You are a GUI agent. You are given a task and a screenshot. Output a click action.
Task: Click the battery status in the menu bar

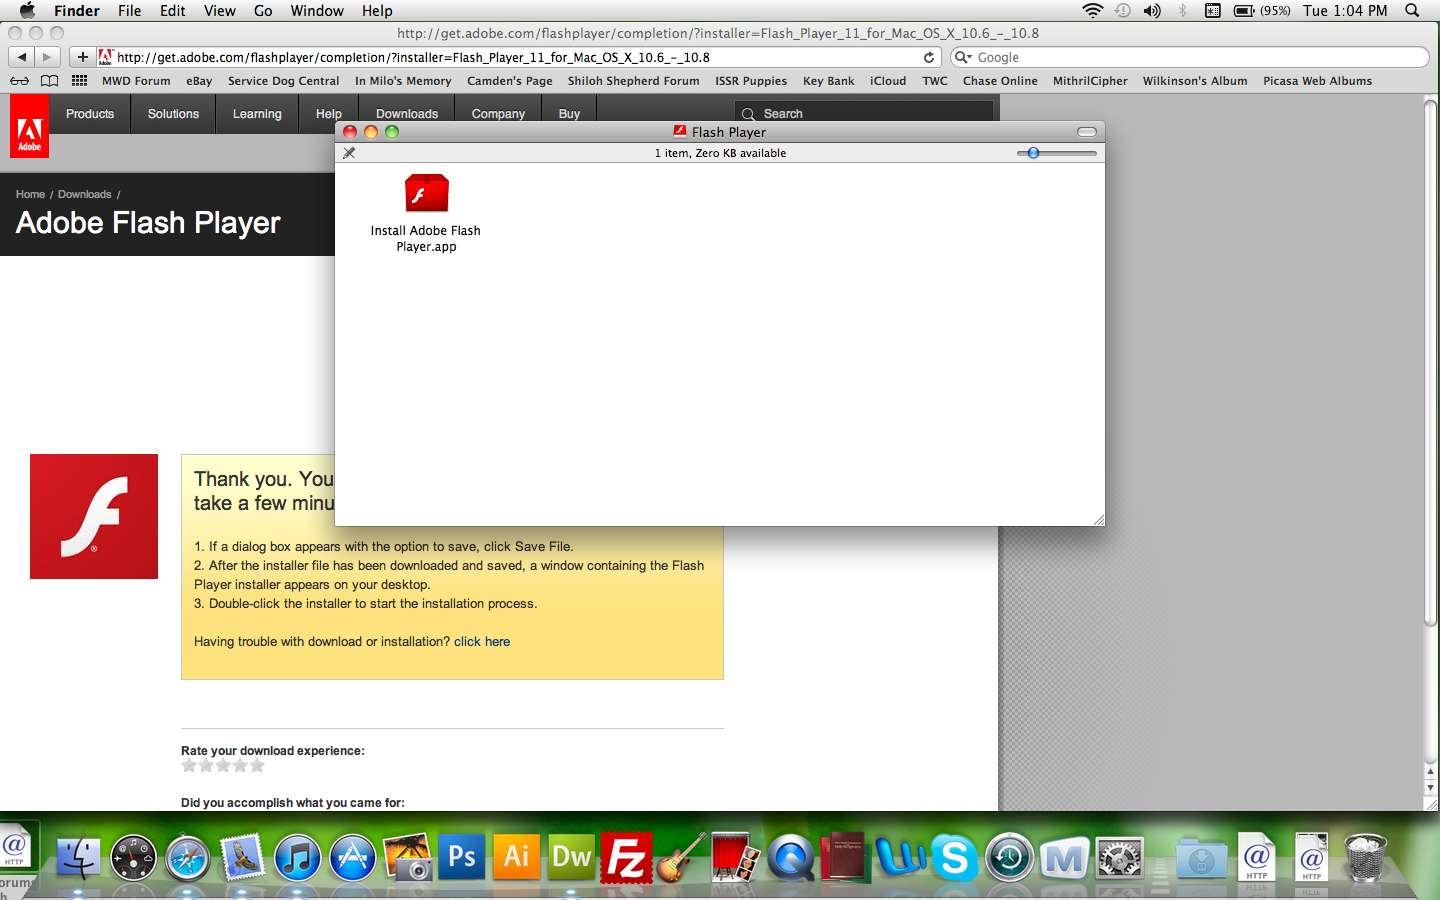[x=1262, y=10]
